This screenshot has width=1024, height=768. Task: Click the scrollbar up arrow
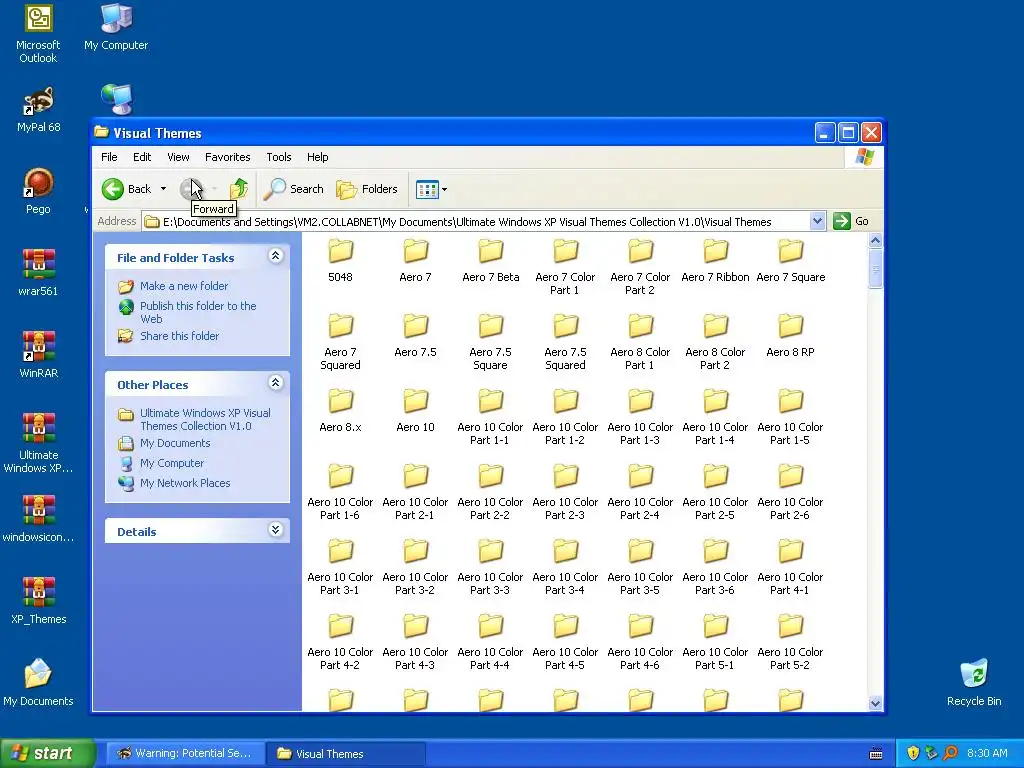(875, 241)
